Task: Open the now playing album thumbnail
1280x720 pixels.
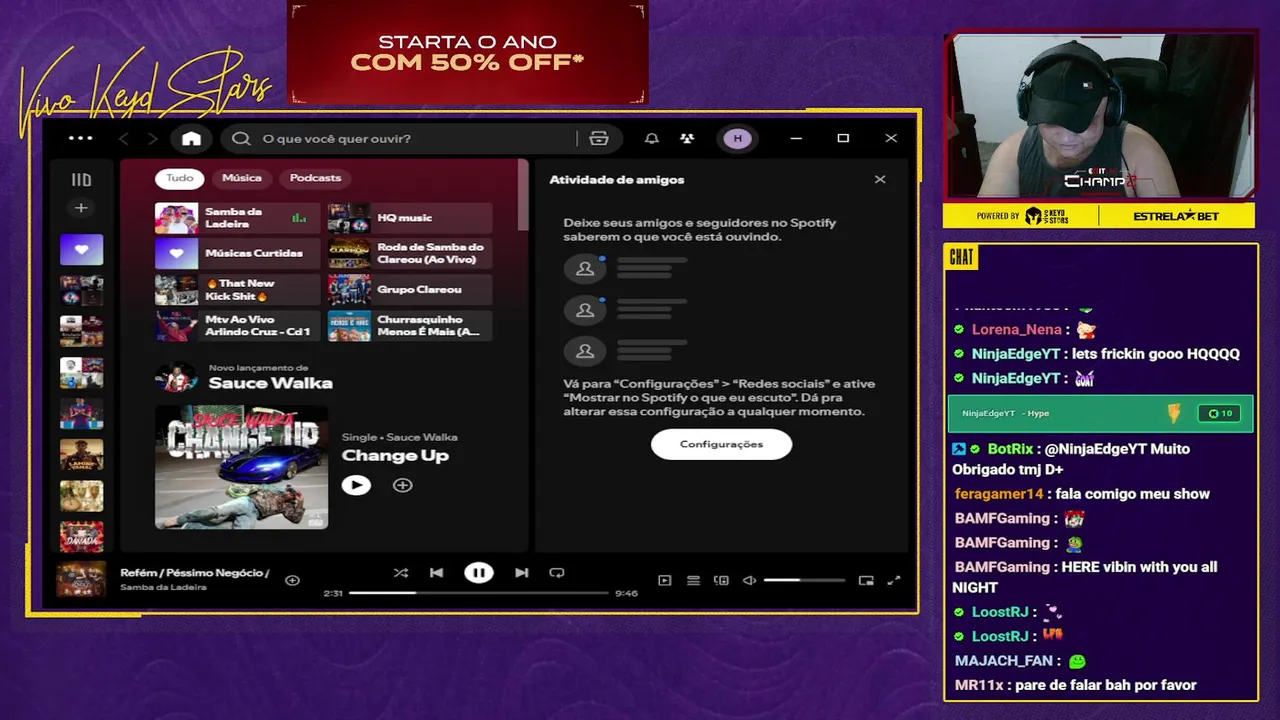Action: click(80, 580)
